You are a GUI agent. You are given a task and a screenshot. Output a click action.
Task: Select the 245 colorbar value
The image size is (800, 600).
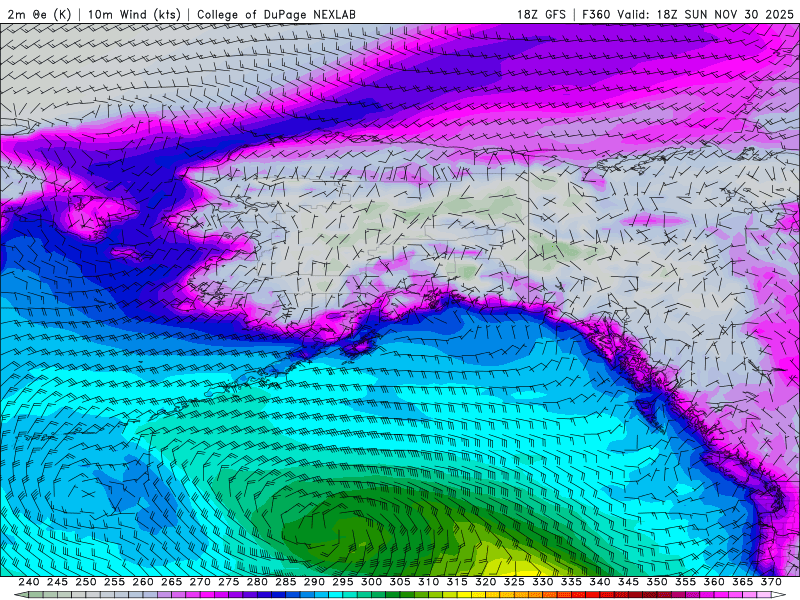point(57,582)
